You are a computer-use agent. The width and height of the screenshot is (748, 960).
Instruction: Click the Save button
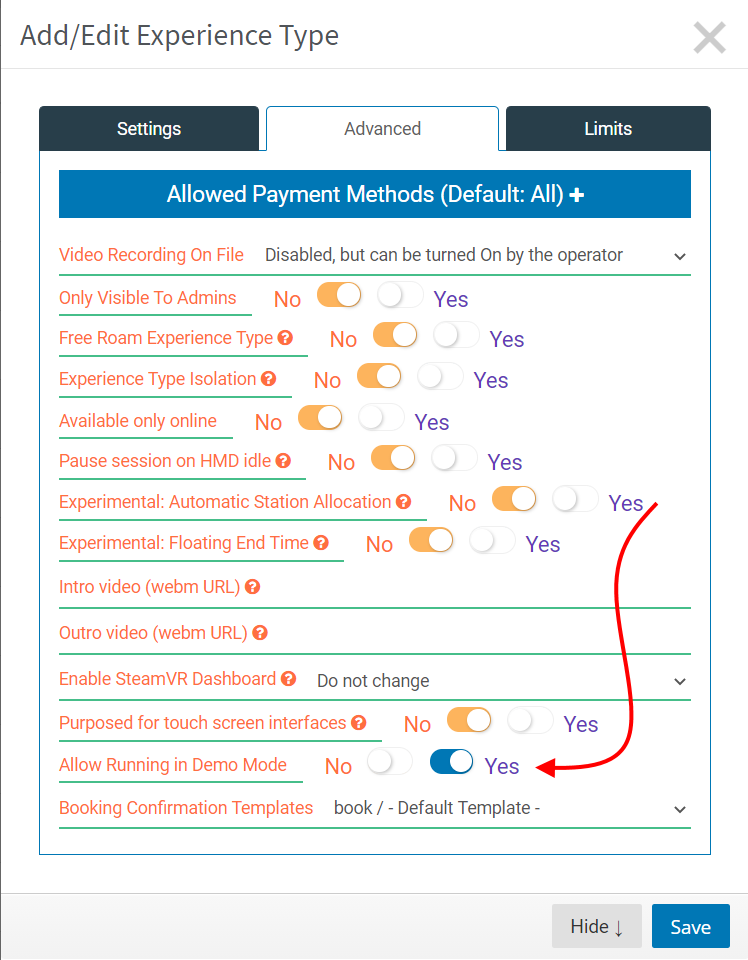click(690, 926)
